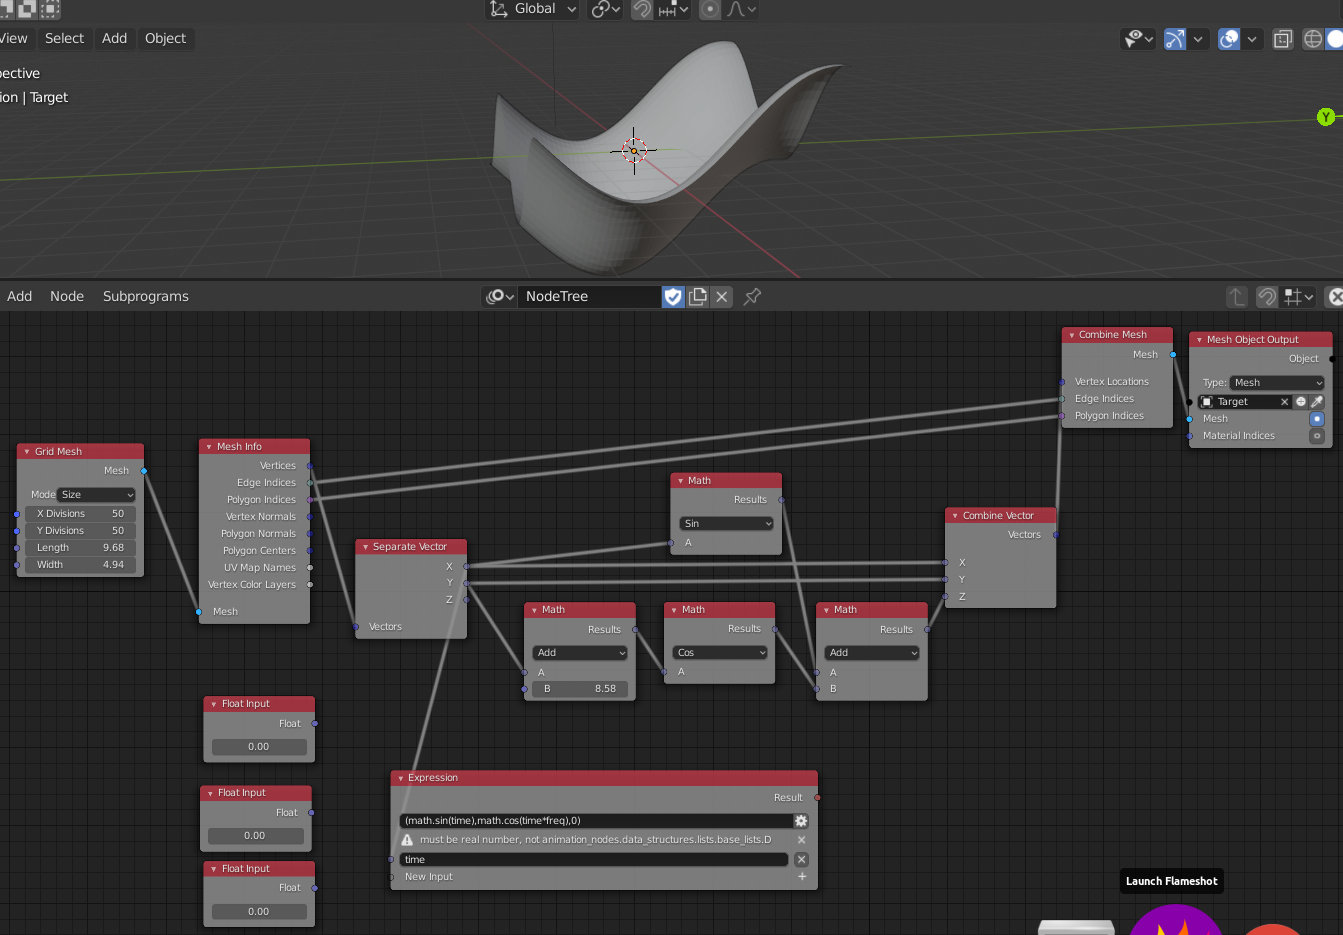The image size is (1343, 935).
Task: Create a new copy of the NodeTree datablock
Action: point(697,296)
